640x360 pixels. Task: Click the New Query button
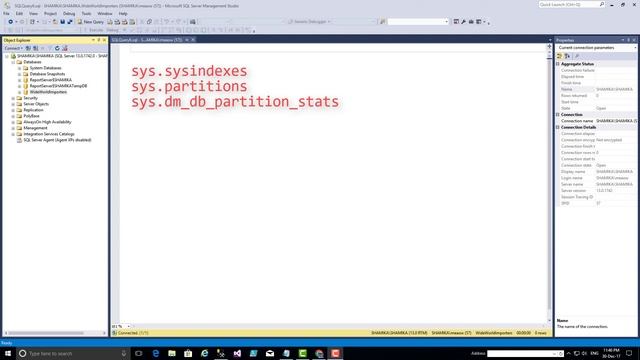91,22
